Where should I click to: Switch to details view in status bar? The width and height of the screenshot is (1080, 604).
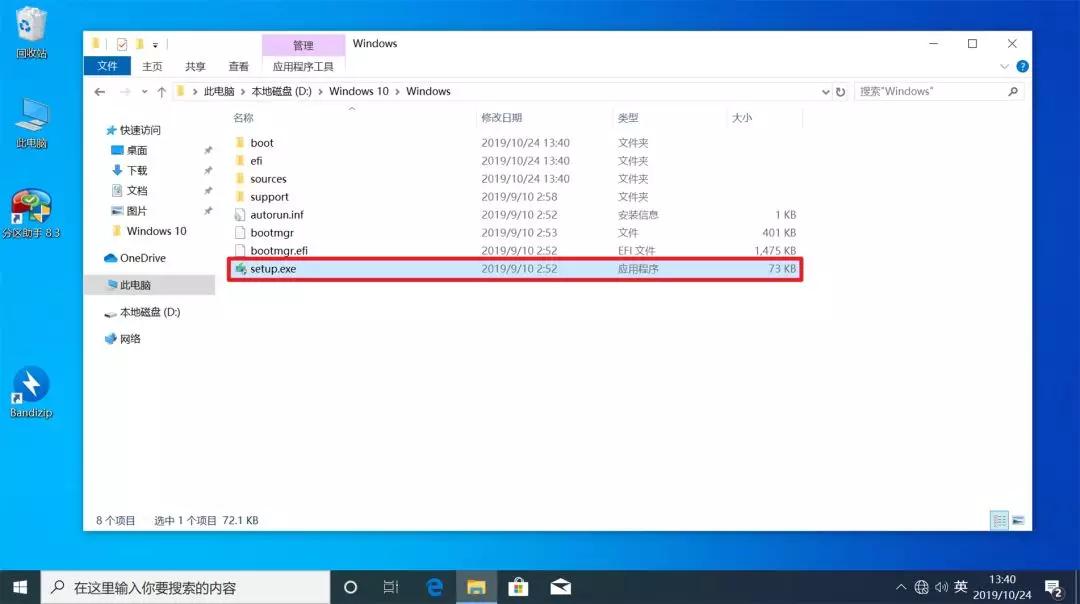[x=999, y=520]
